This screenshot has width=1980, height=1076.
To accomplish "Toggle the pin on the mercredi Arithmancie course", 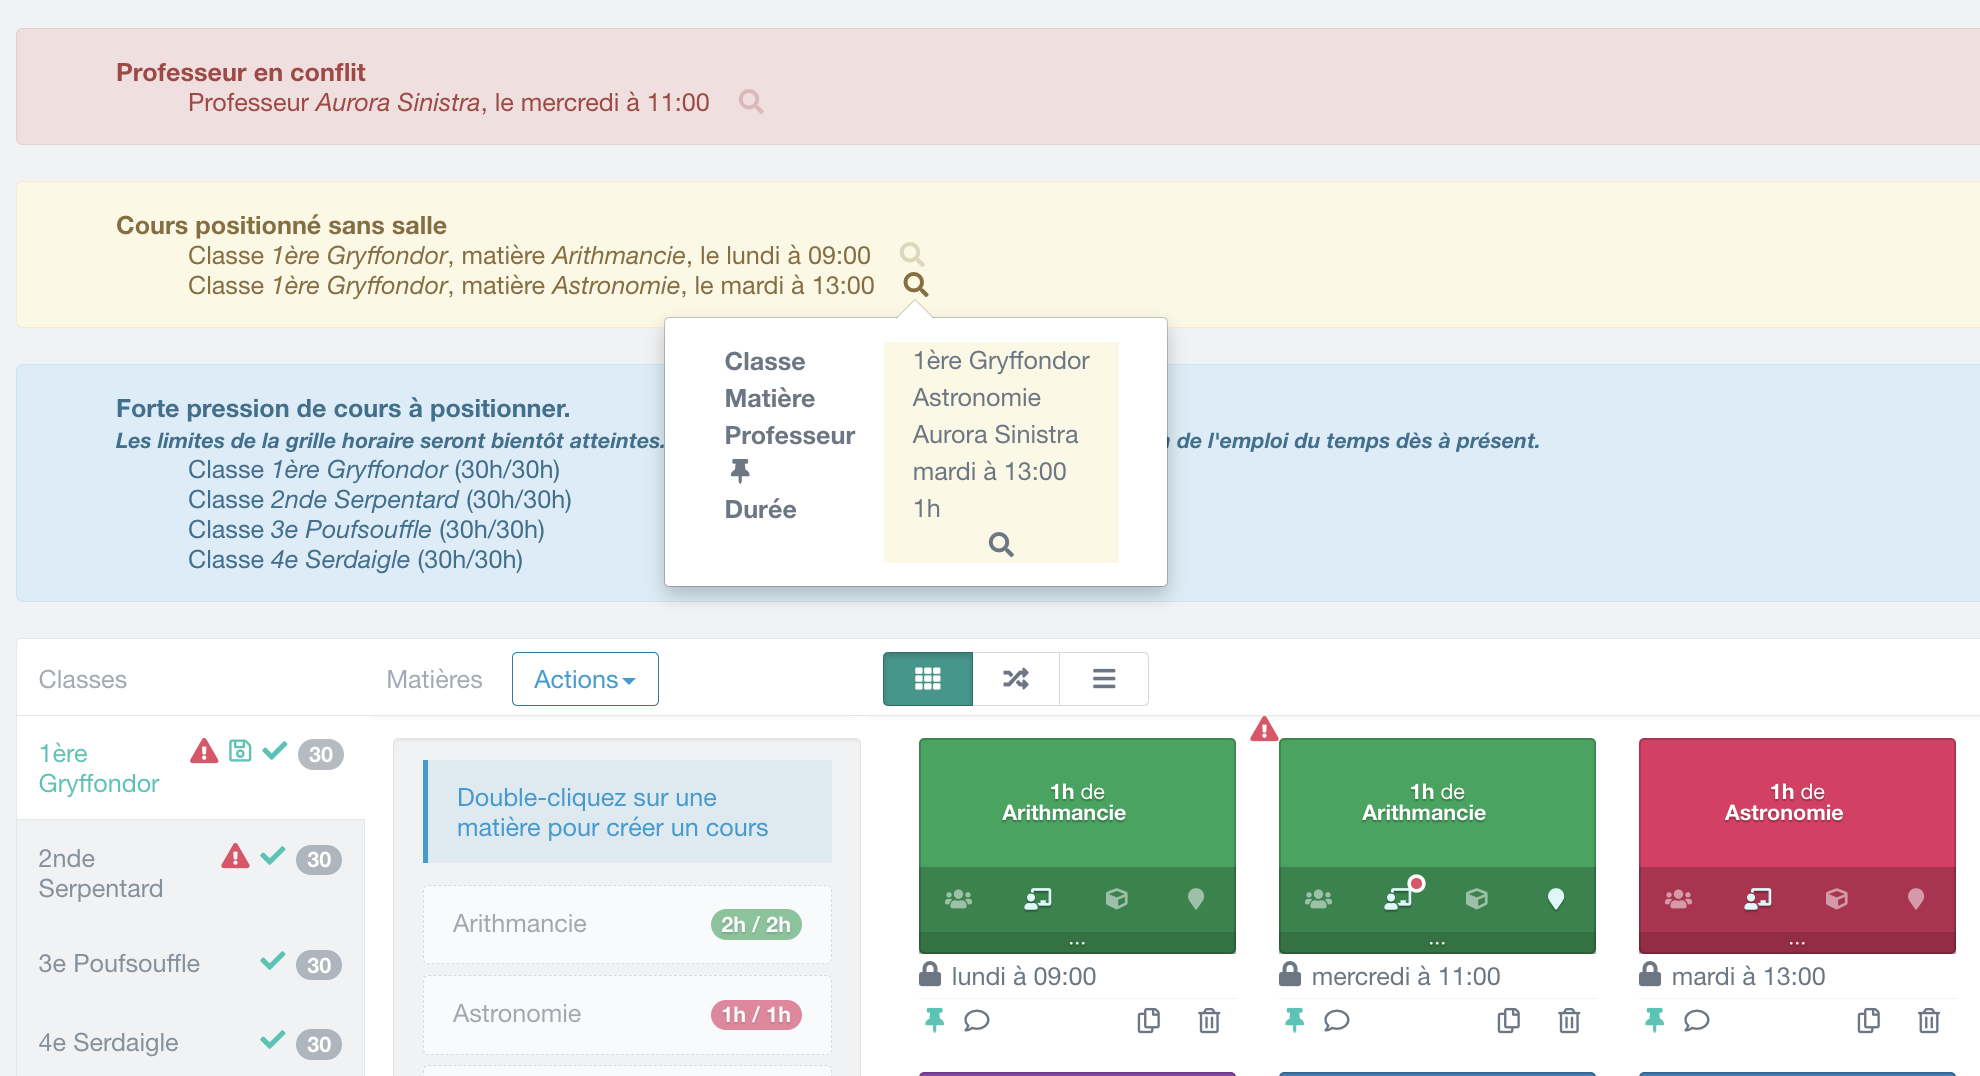I will (1294, 1021).
